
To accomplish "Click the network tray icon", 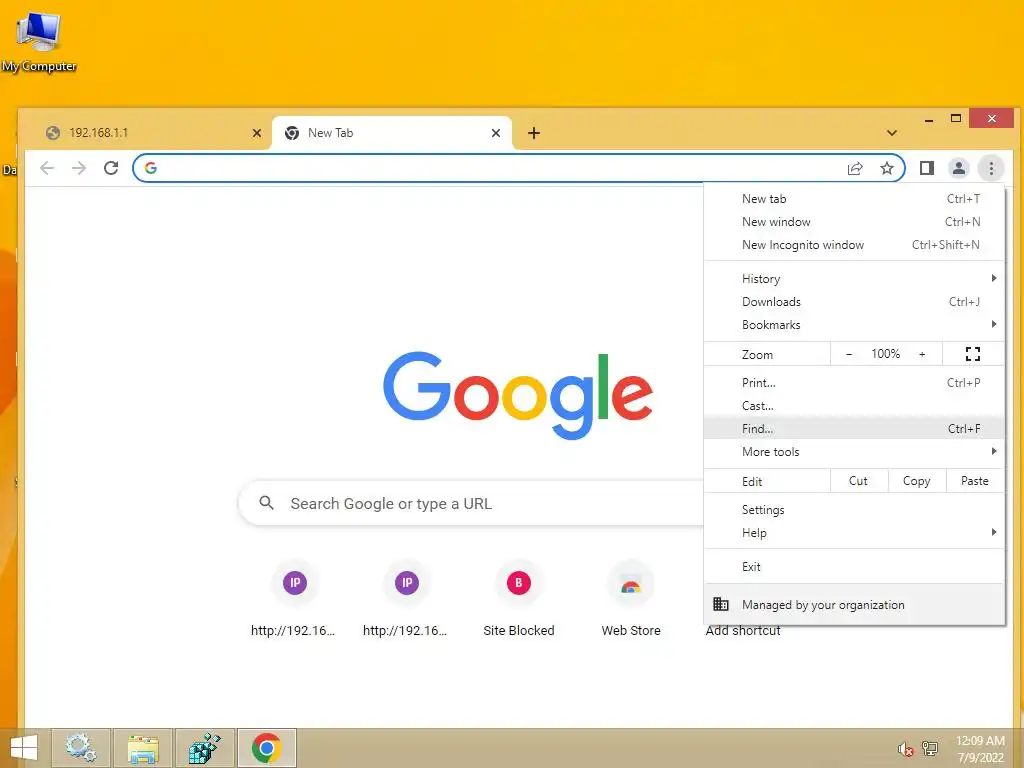I will pyautogui.click(x=930, y=749).
